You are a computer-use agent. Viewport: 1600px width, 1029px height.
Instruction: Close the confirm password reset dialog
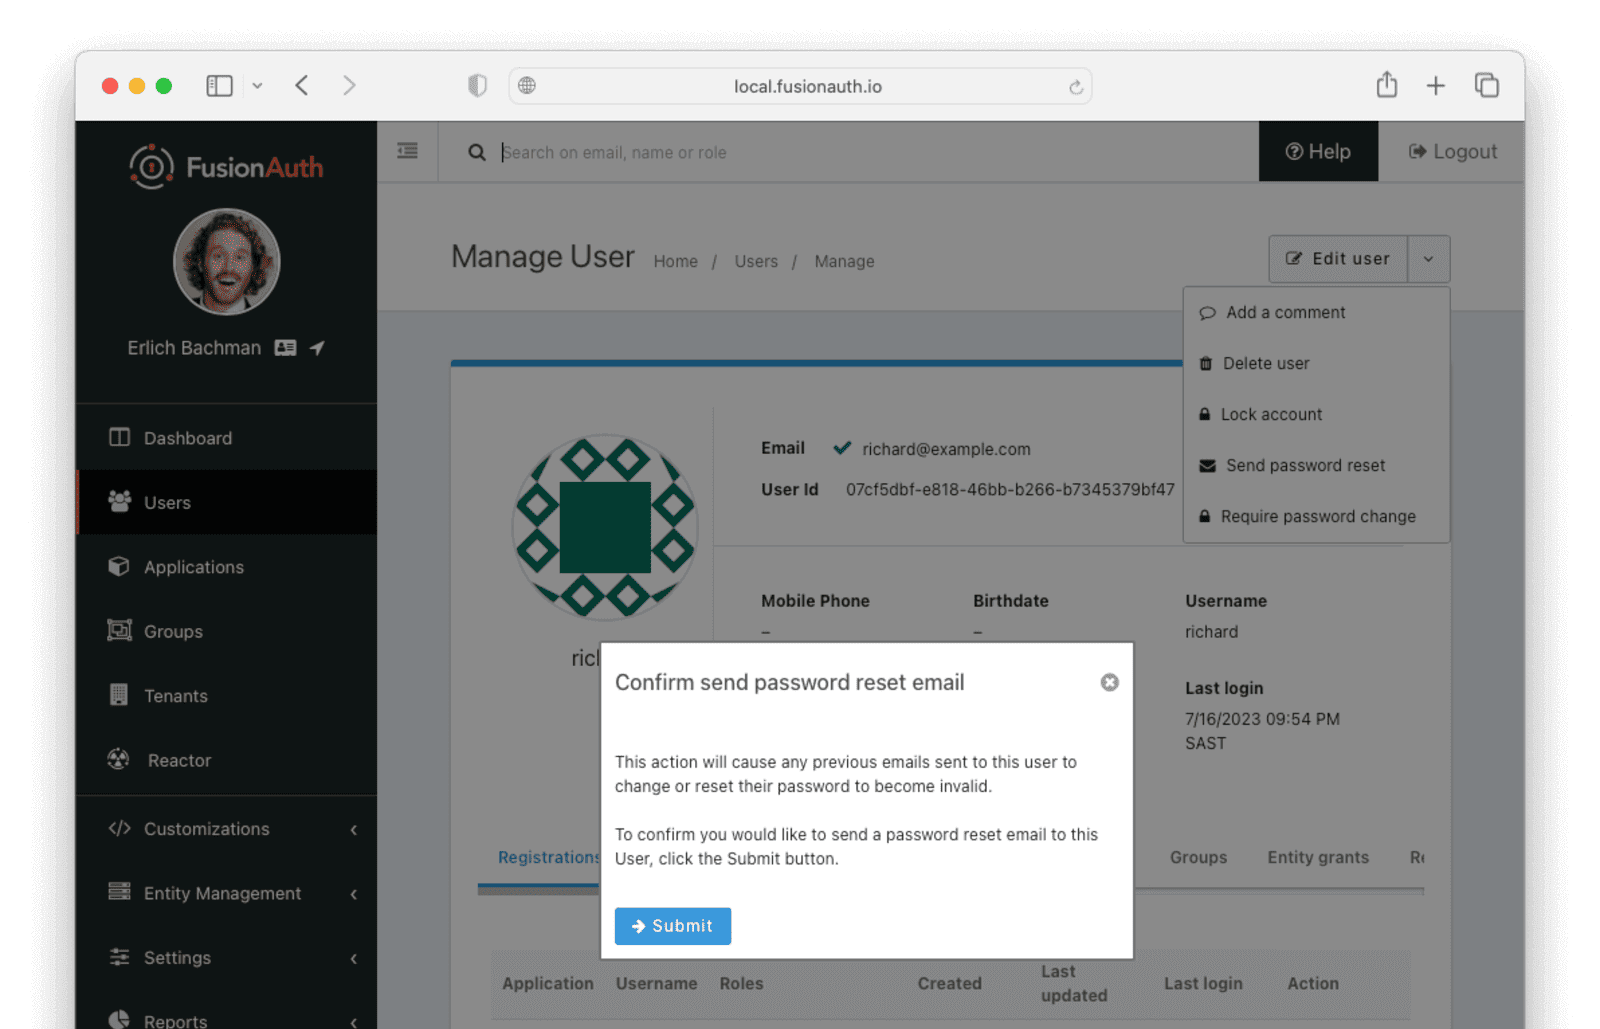tap(1109, 682)
